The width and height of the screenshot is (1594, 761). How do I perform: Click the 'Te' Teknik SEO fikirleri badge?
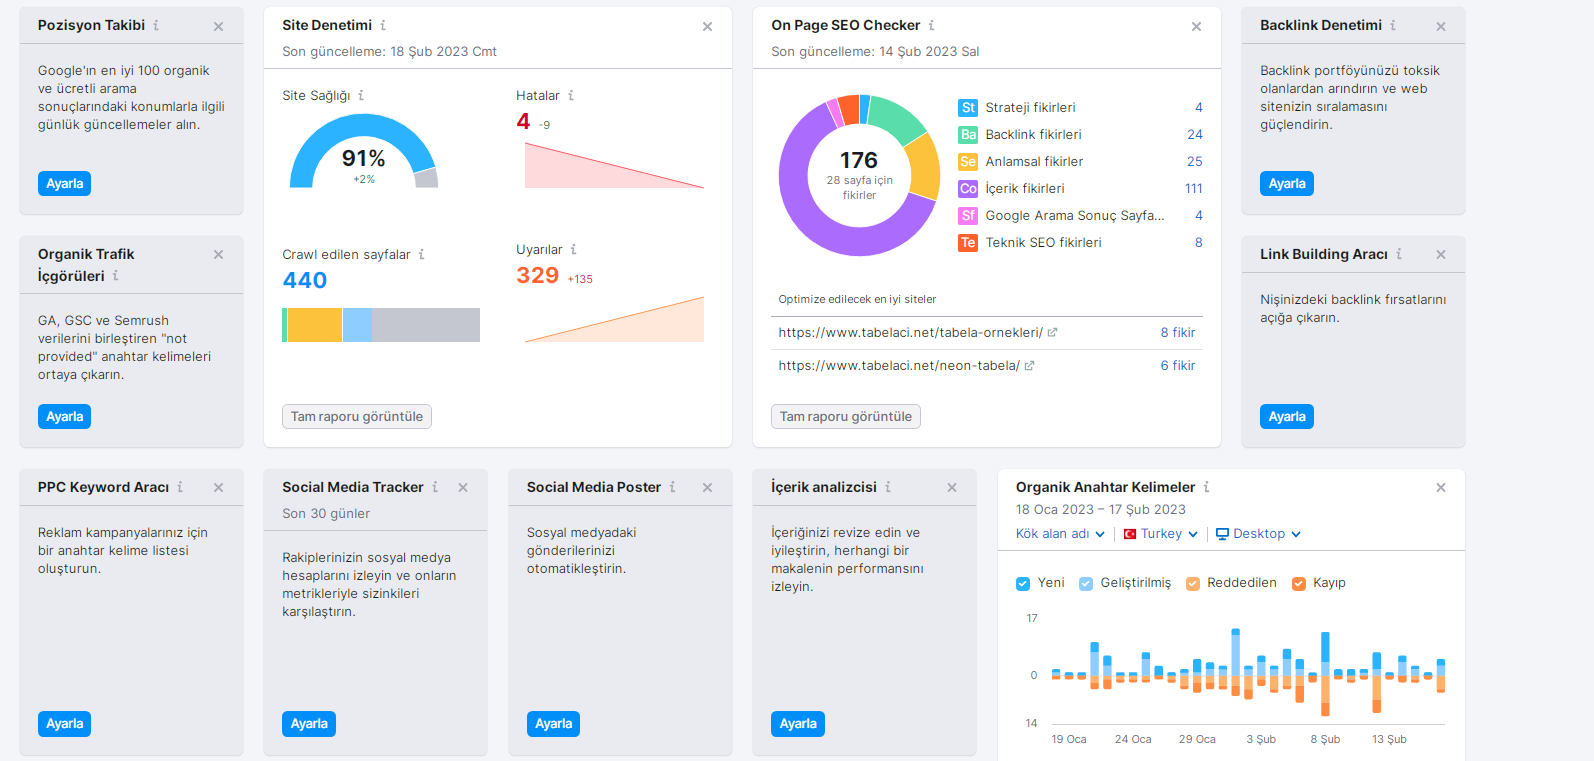click(x=968, y=242)
